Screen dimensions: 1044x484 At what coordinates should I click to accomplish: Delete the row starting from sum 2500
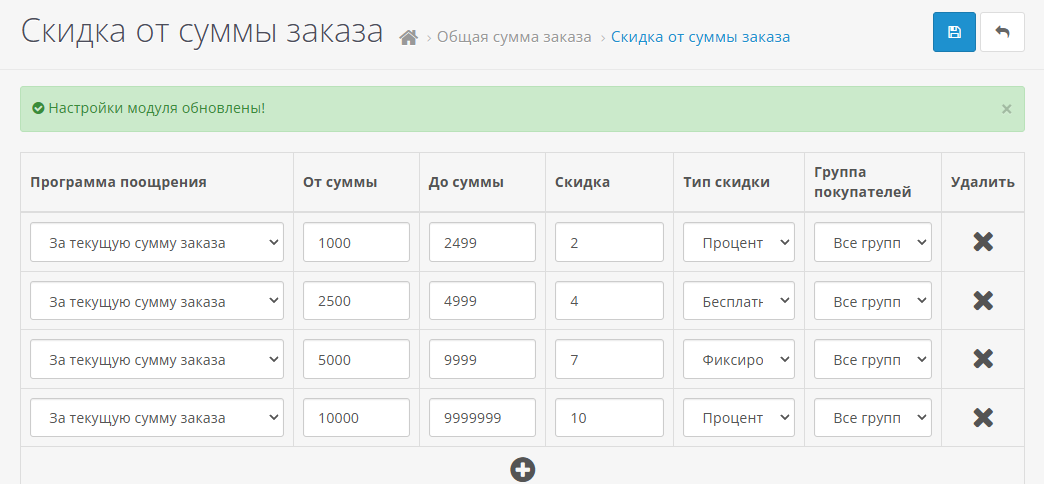(983, 301)
